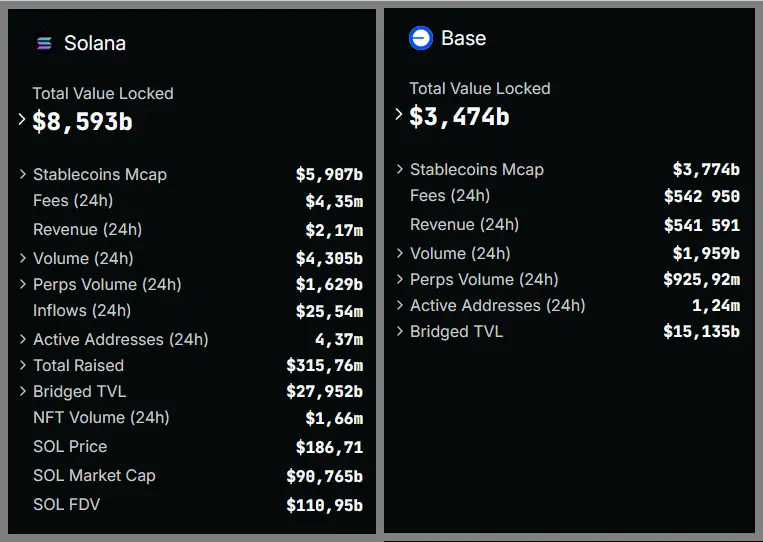Select the SOL Price value $186,71

(329, 447)
